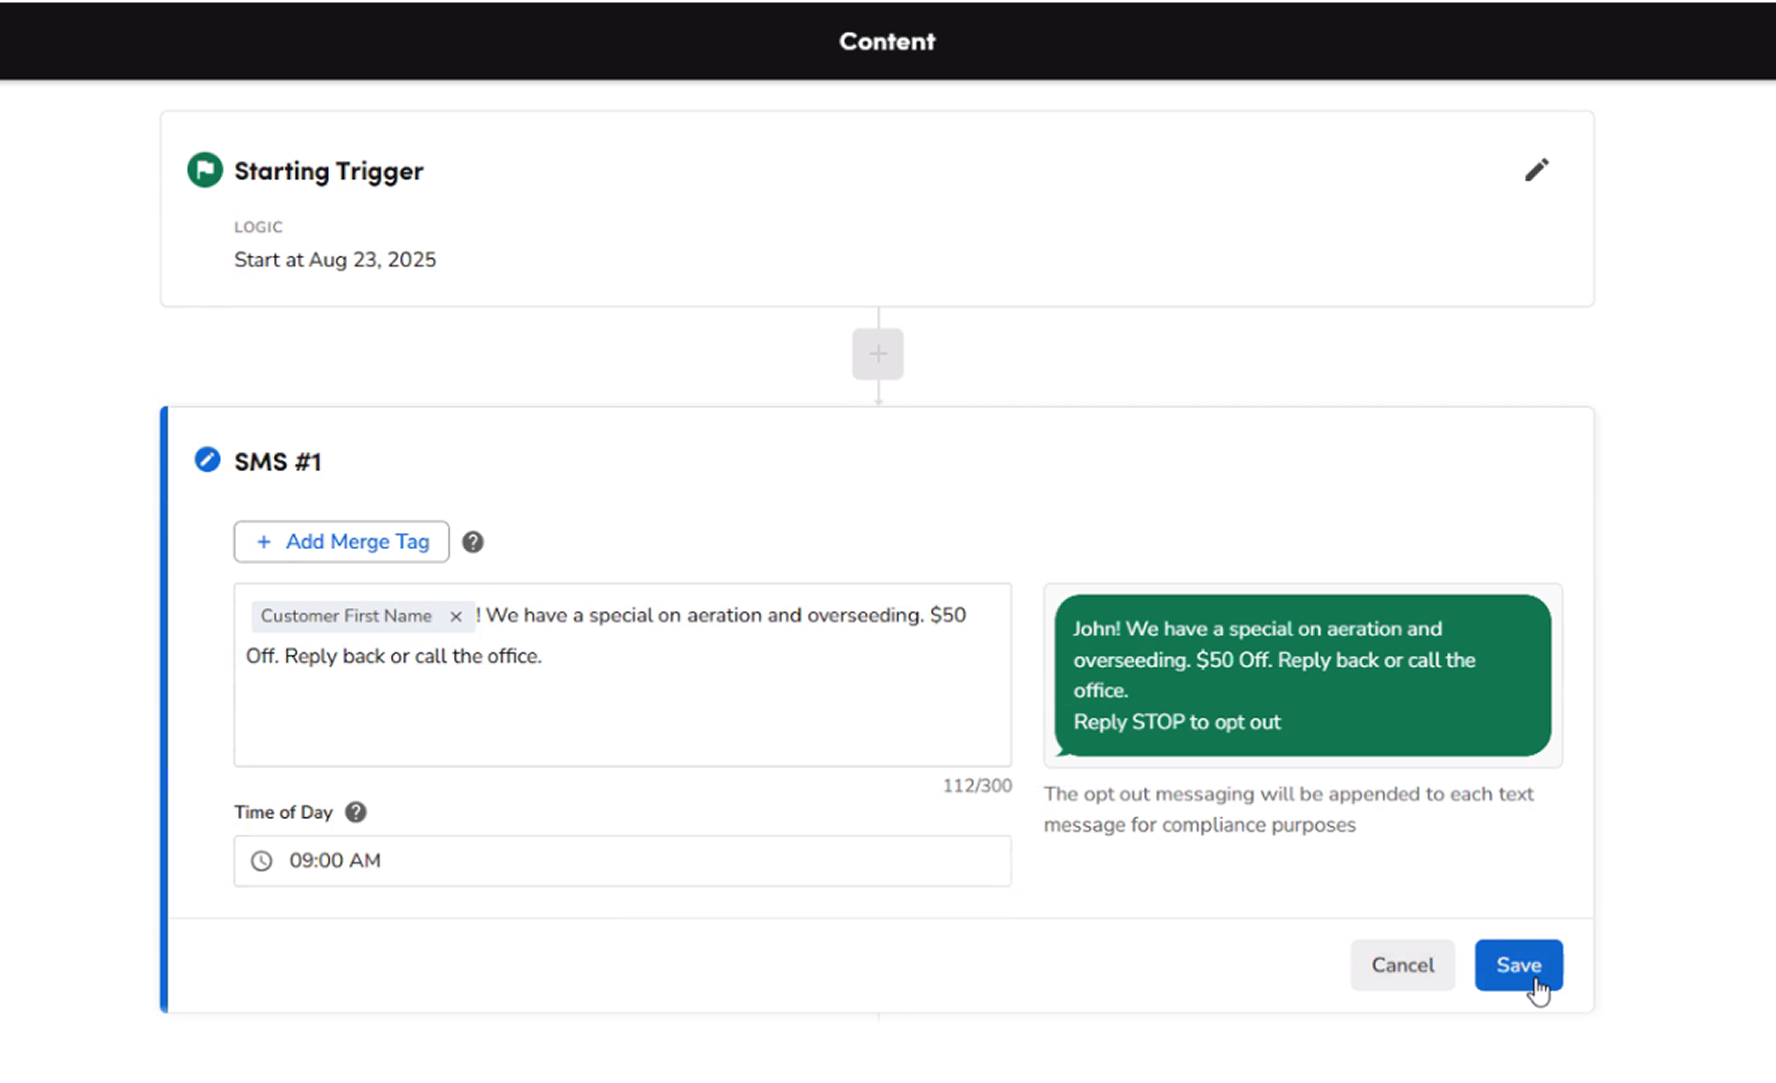The width and height of the screenshot is (1776, 1083).
Task: Click the Starting Trigger heading
Action: pyautogui.click(x=328, y=171)
